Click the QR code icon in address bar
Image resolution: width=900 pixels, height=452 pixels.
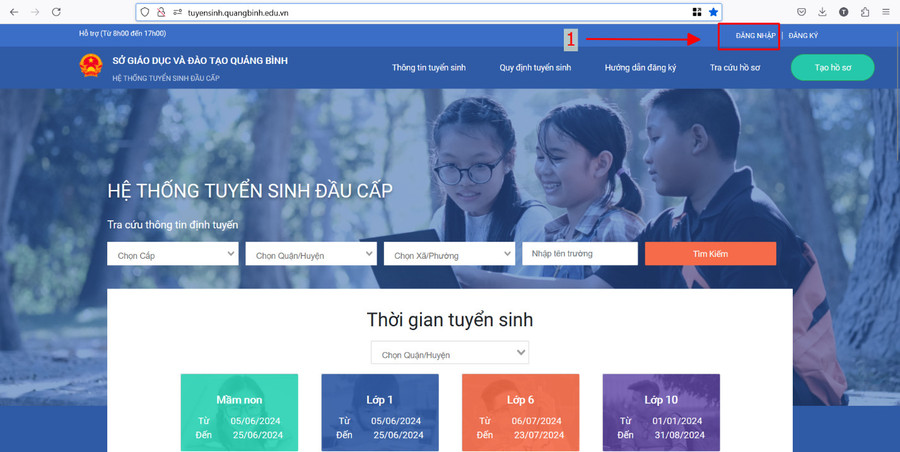pyautogui.click(x=696, y=12)
